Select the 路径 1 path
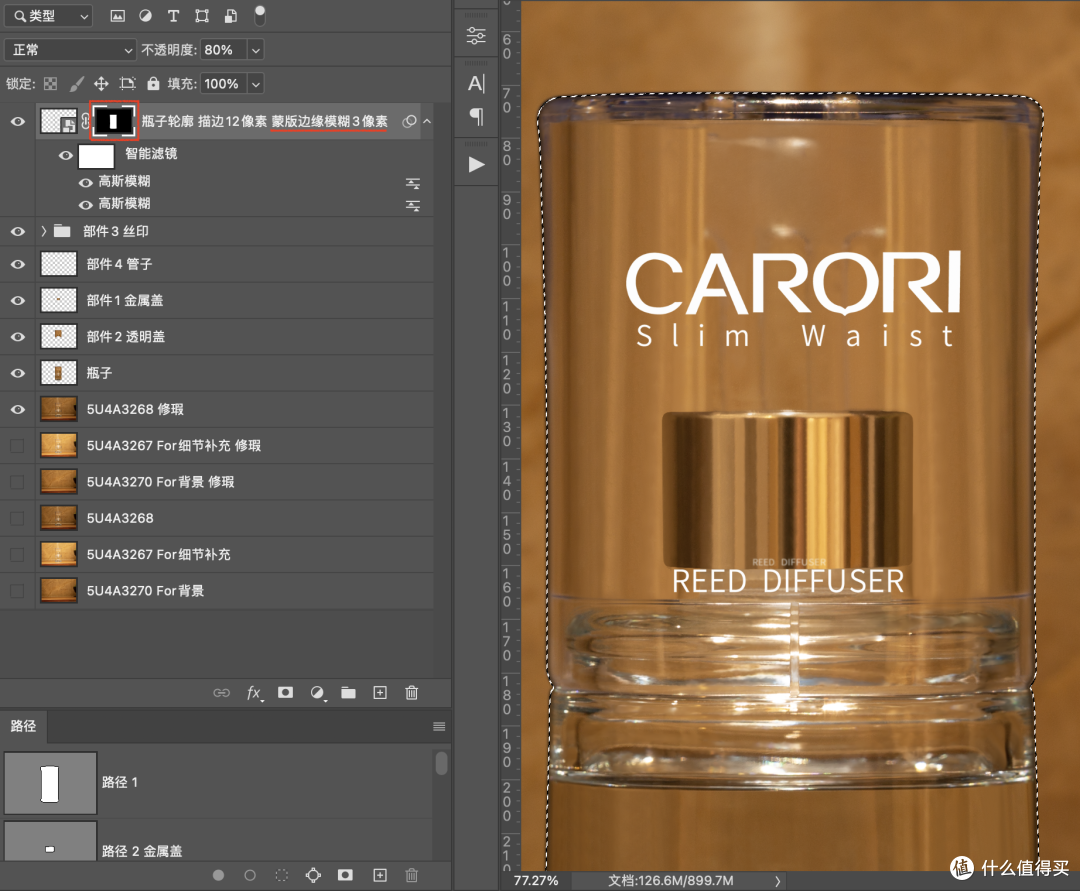1080x891 pixels. (217, 783)
